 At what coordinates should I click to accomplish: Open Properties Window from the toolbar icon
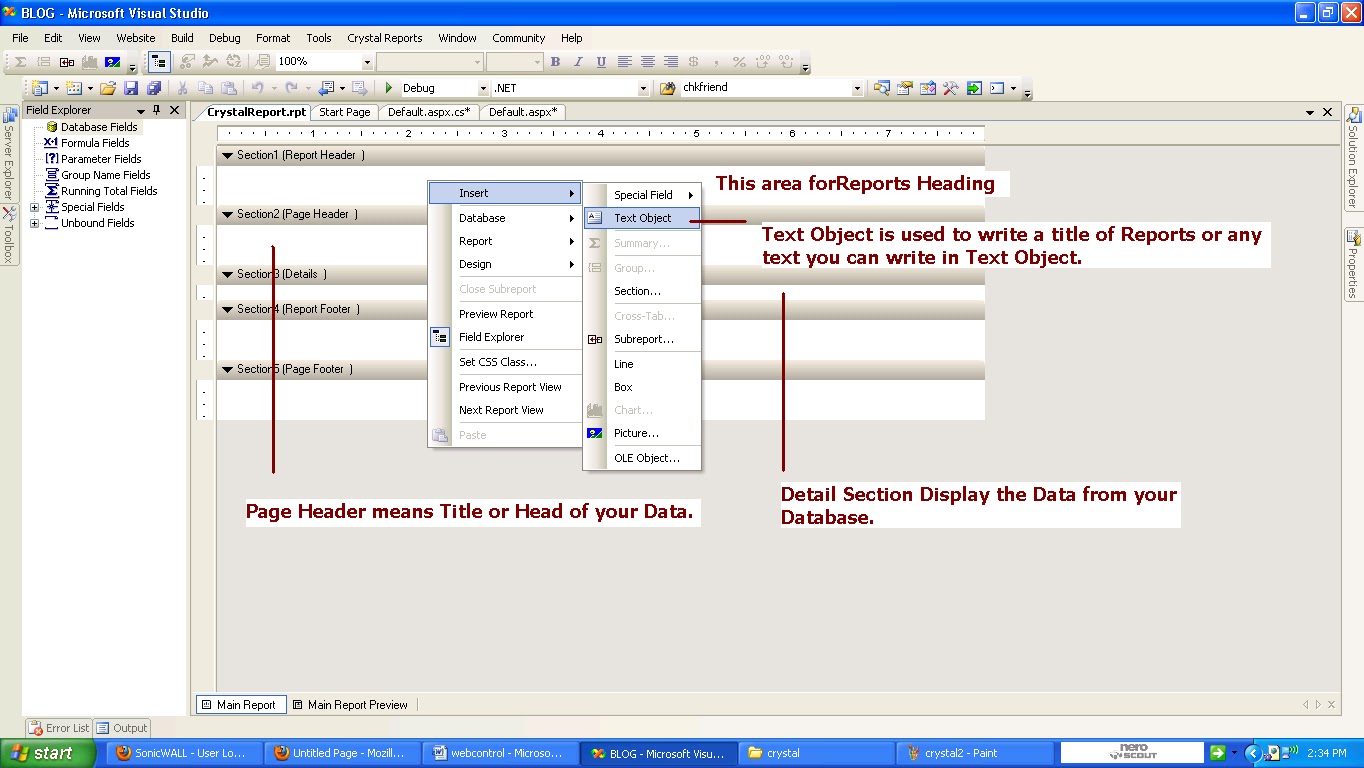coord(905,88)
